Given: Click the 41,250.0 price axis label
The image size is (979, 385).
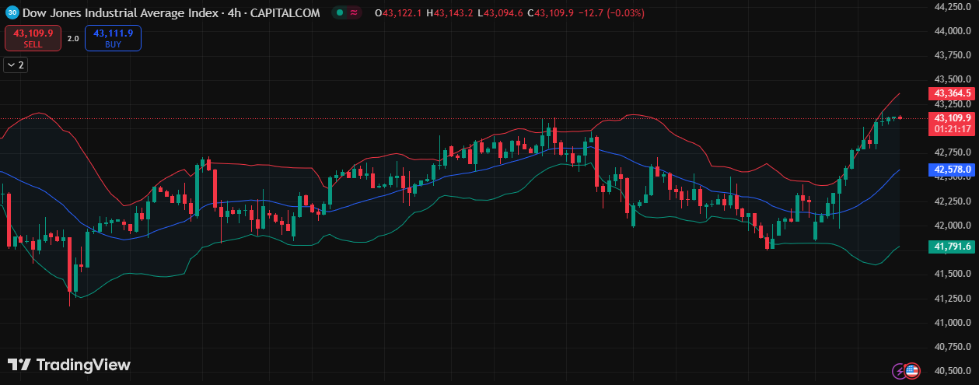Looking at the screenshot, I should pos(953,298).
